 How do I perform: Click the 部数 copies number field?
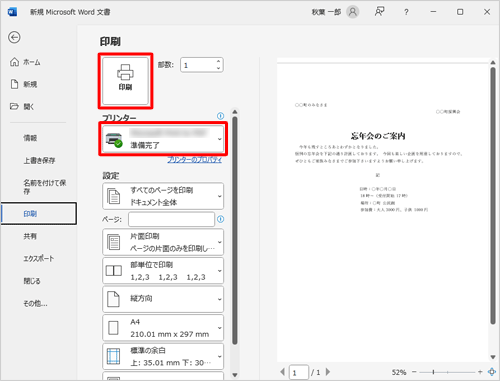click(x=198, y=65)
